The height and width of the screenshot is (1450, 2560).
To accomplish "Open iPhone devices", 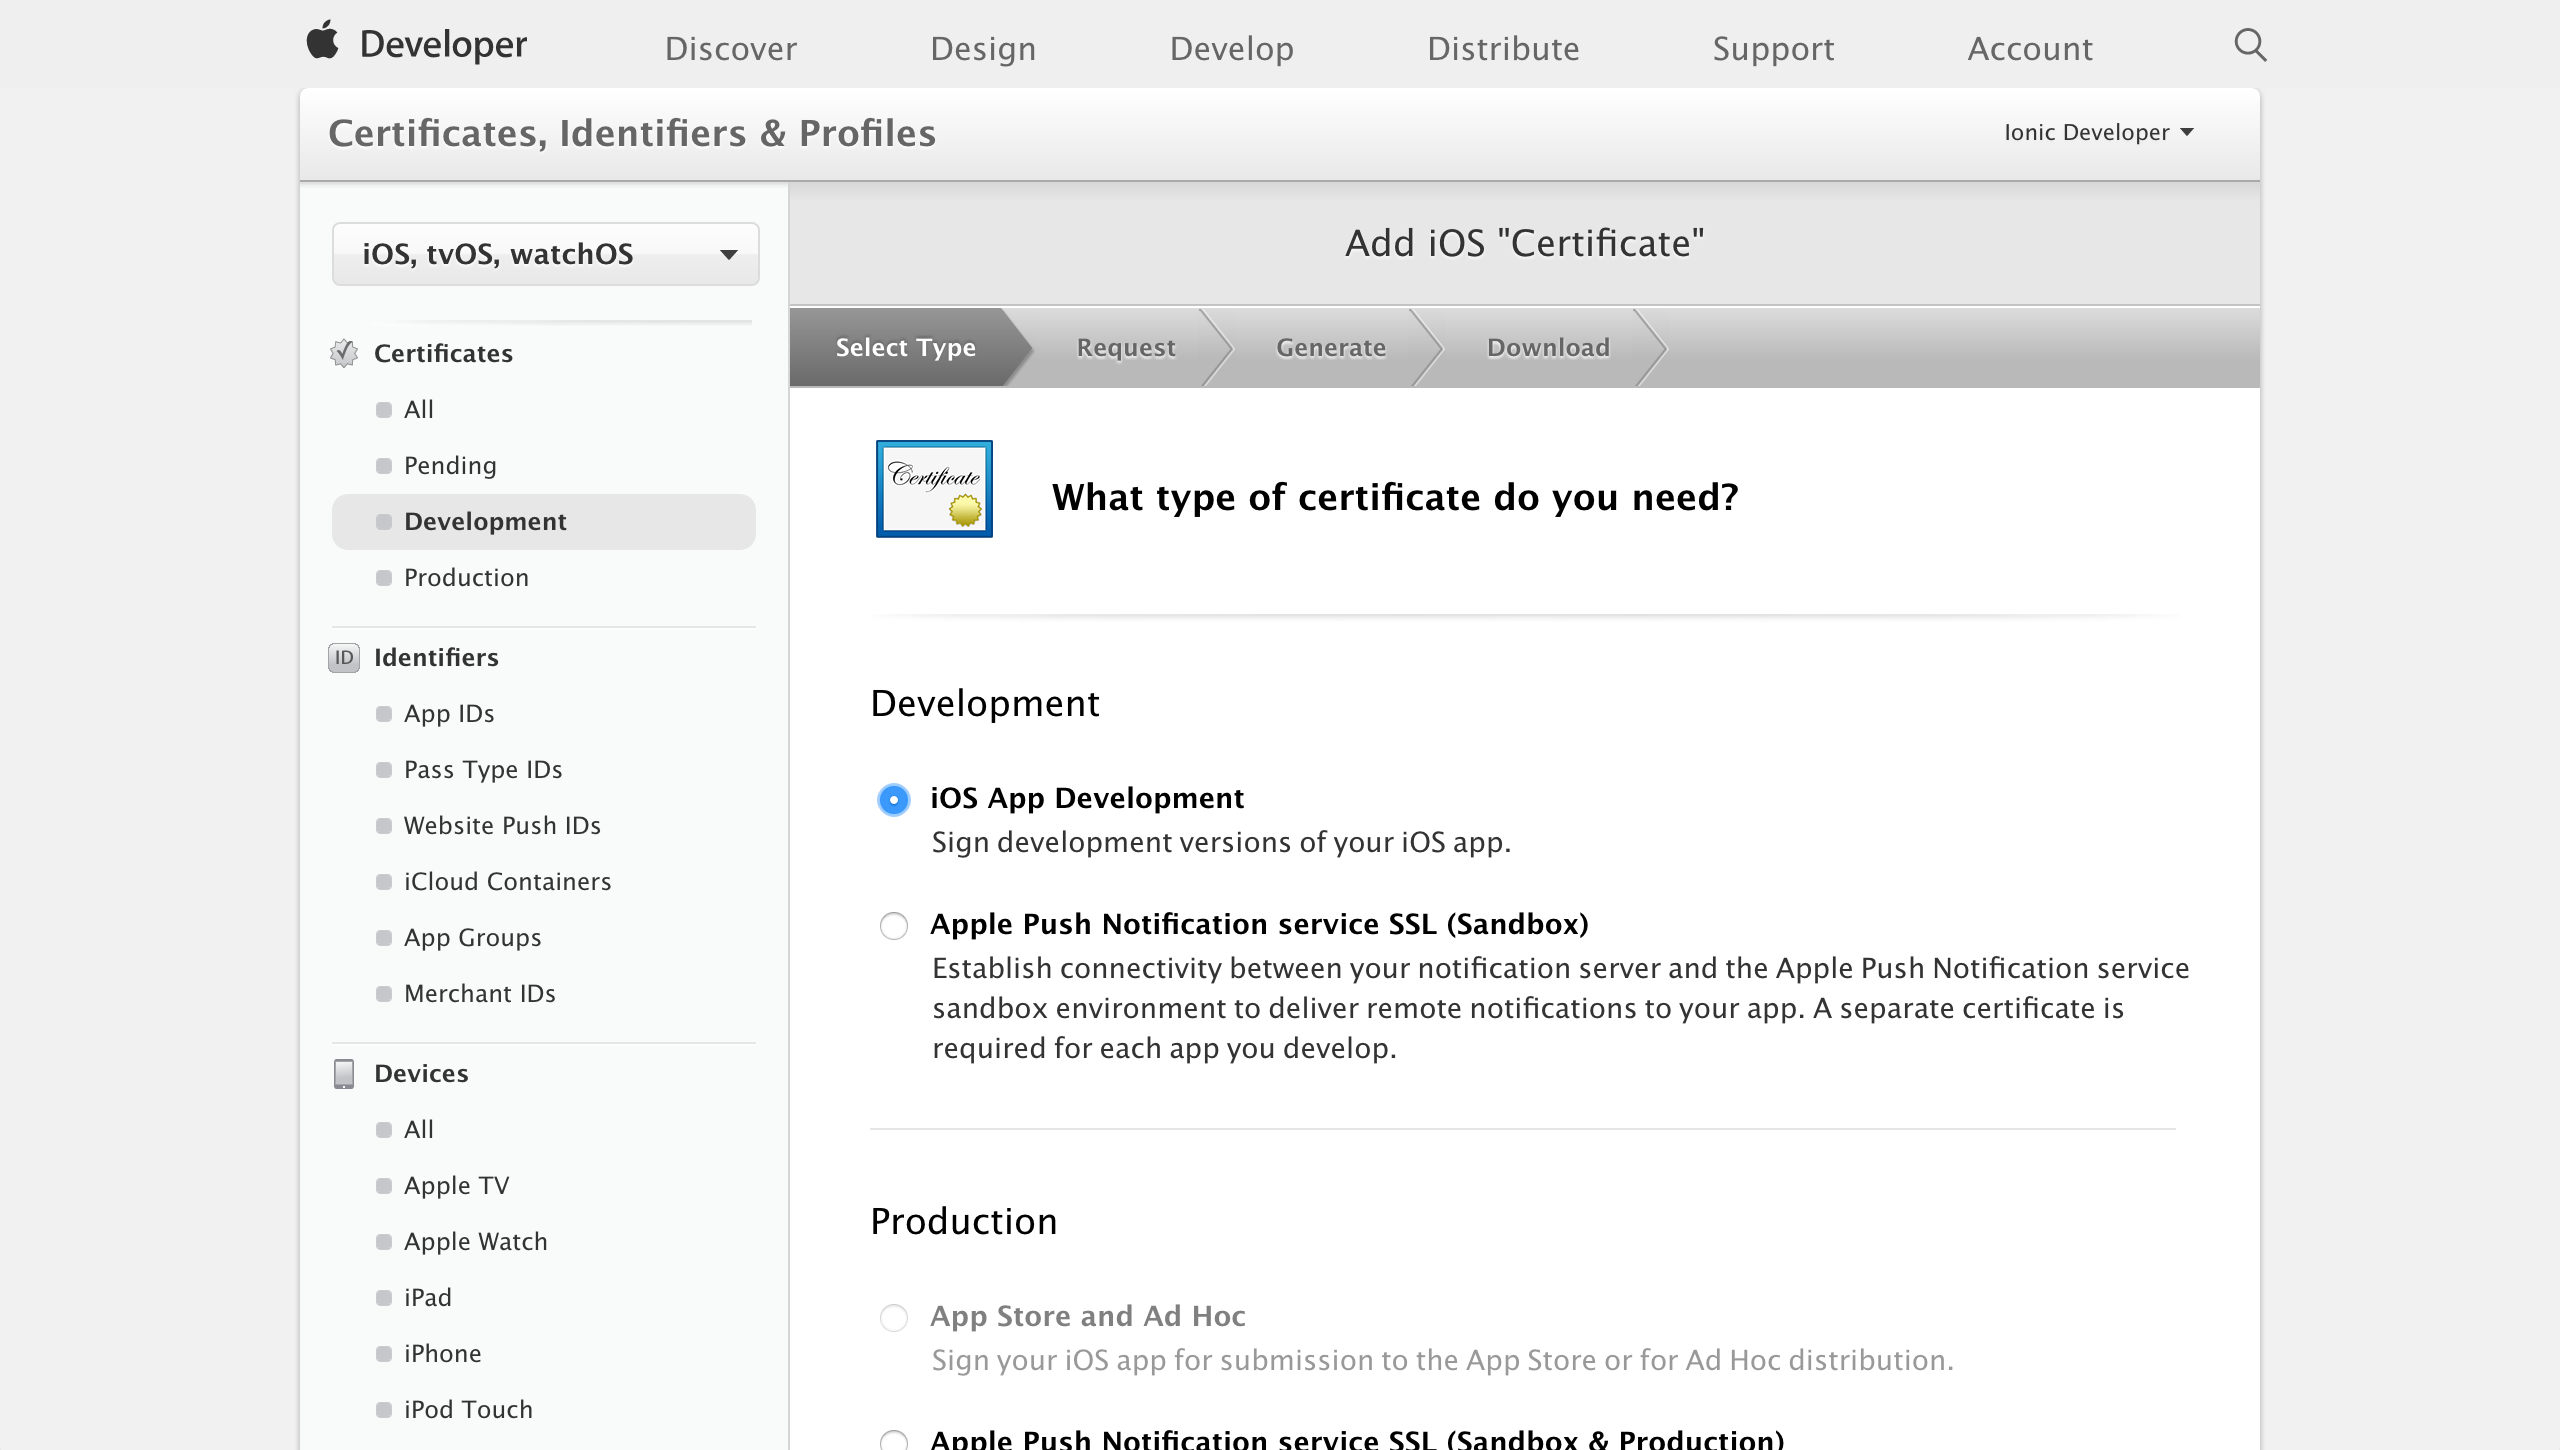I will pos(442,1353).
